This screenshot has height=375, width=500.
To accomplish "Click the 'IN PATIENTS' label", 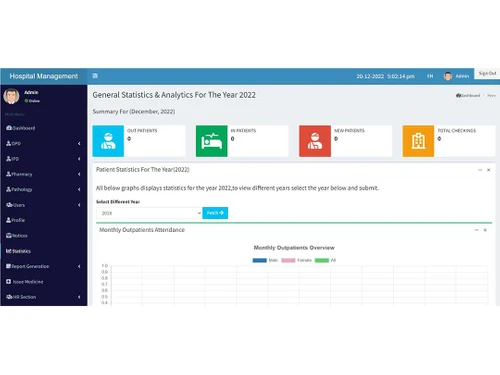I will (243, 131).
